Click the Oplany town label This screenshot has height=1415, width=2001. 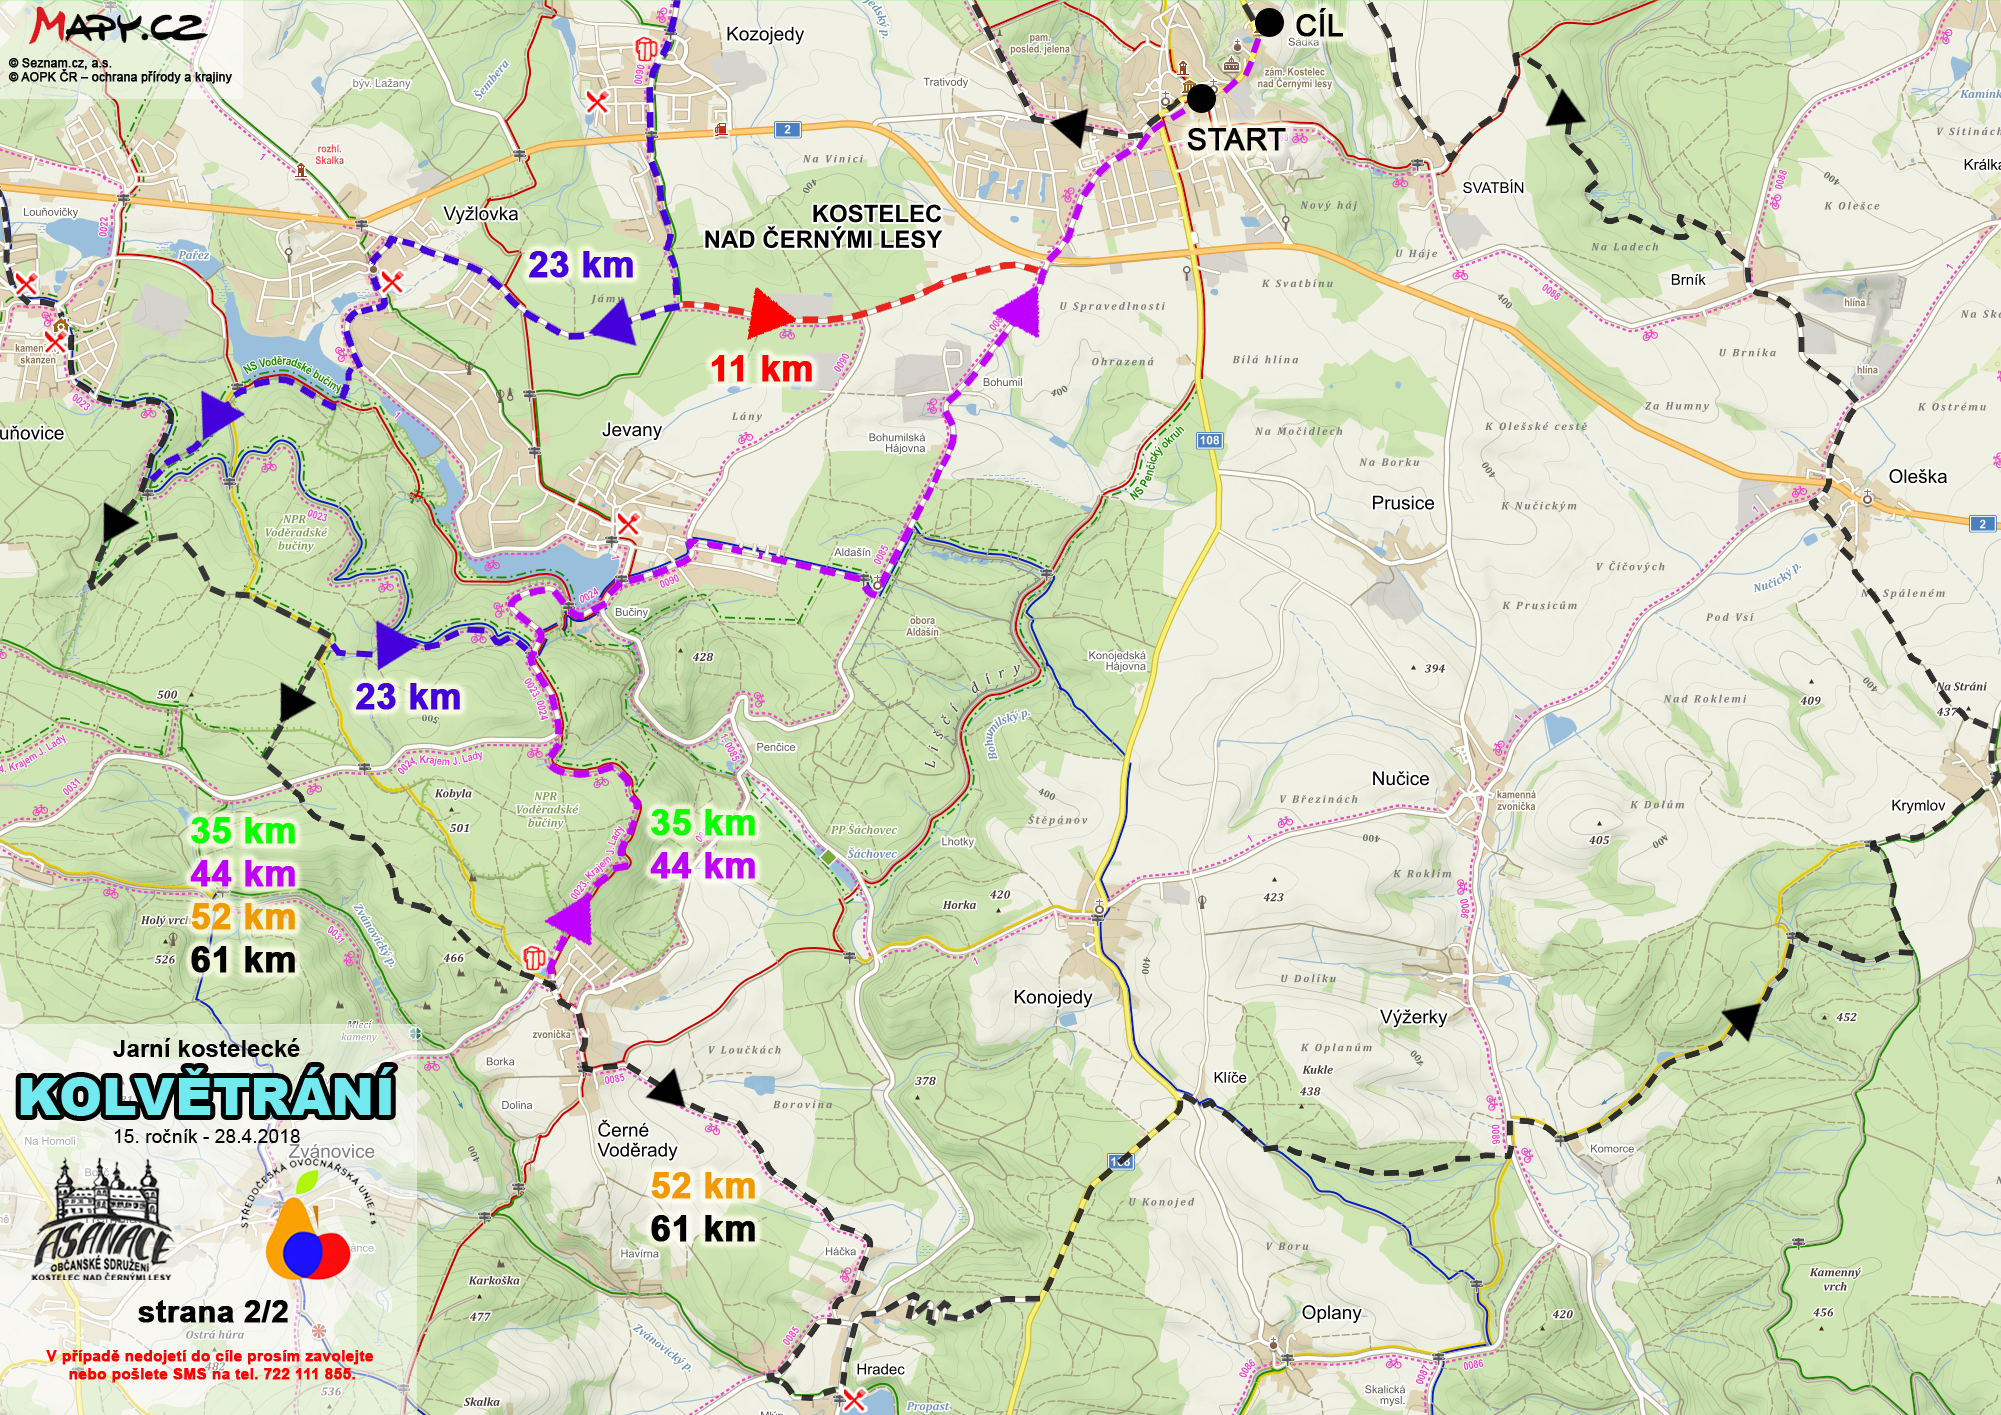click(1332, 1313)
